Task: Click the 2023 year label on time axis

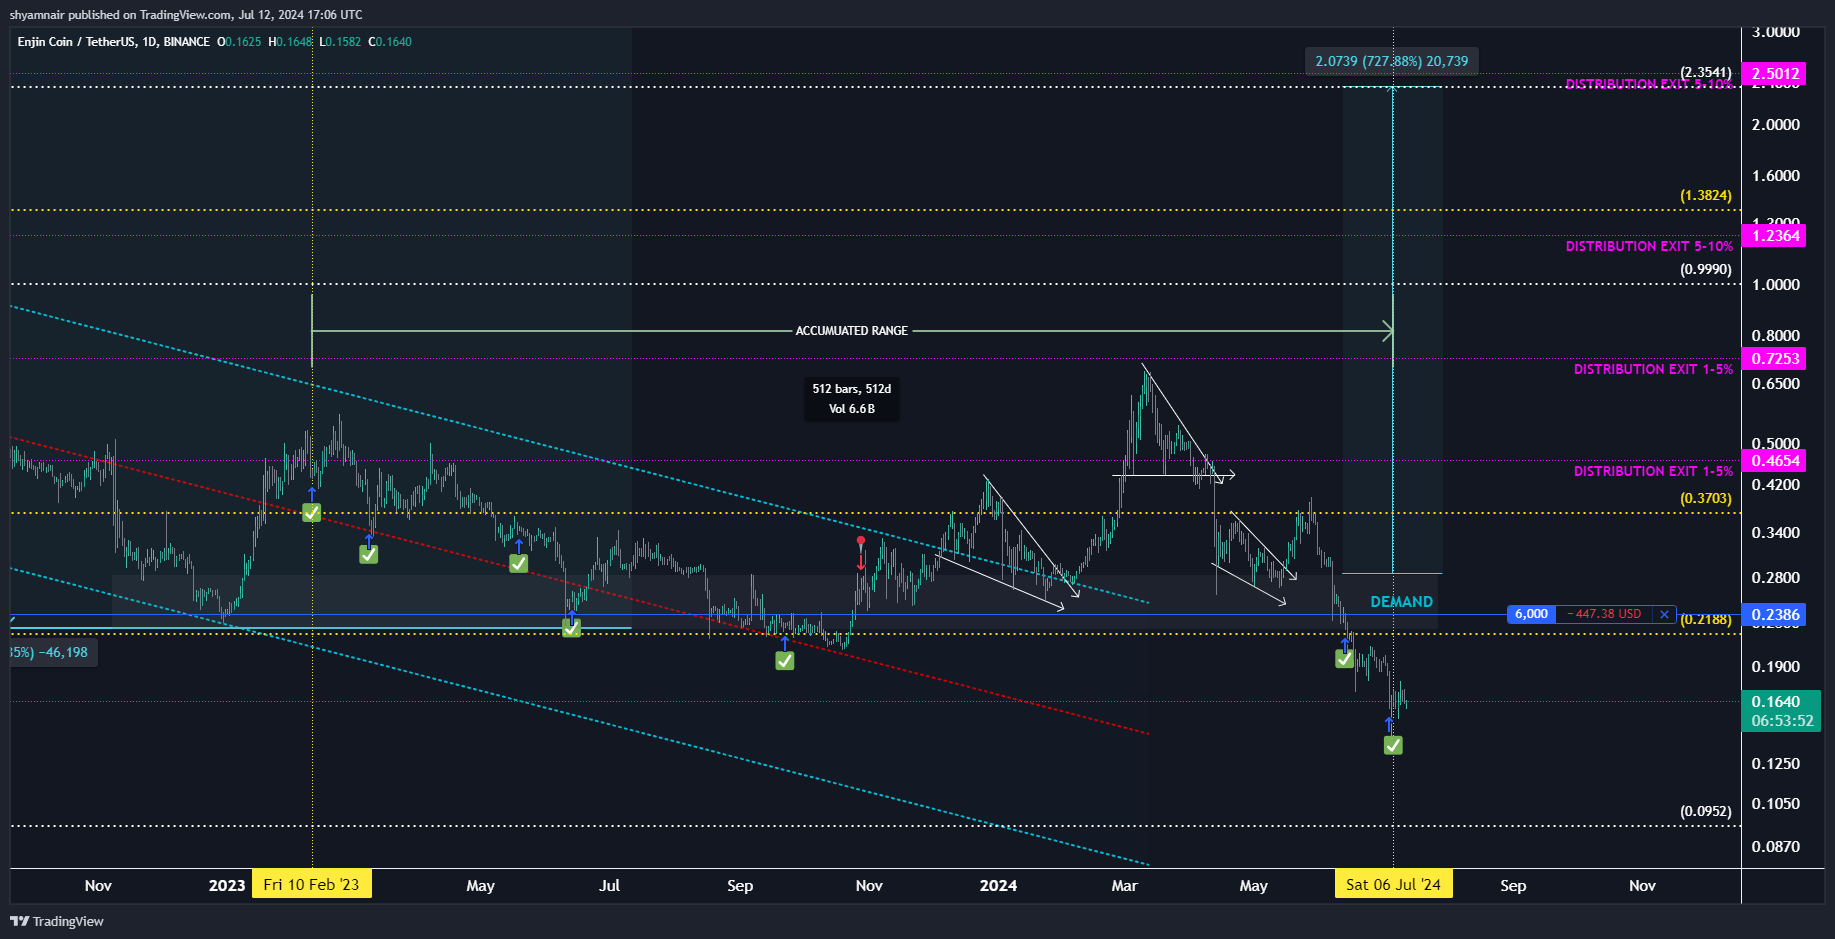Action: pyautogui.click(x=227, y=885)
